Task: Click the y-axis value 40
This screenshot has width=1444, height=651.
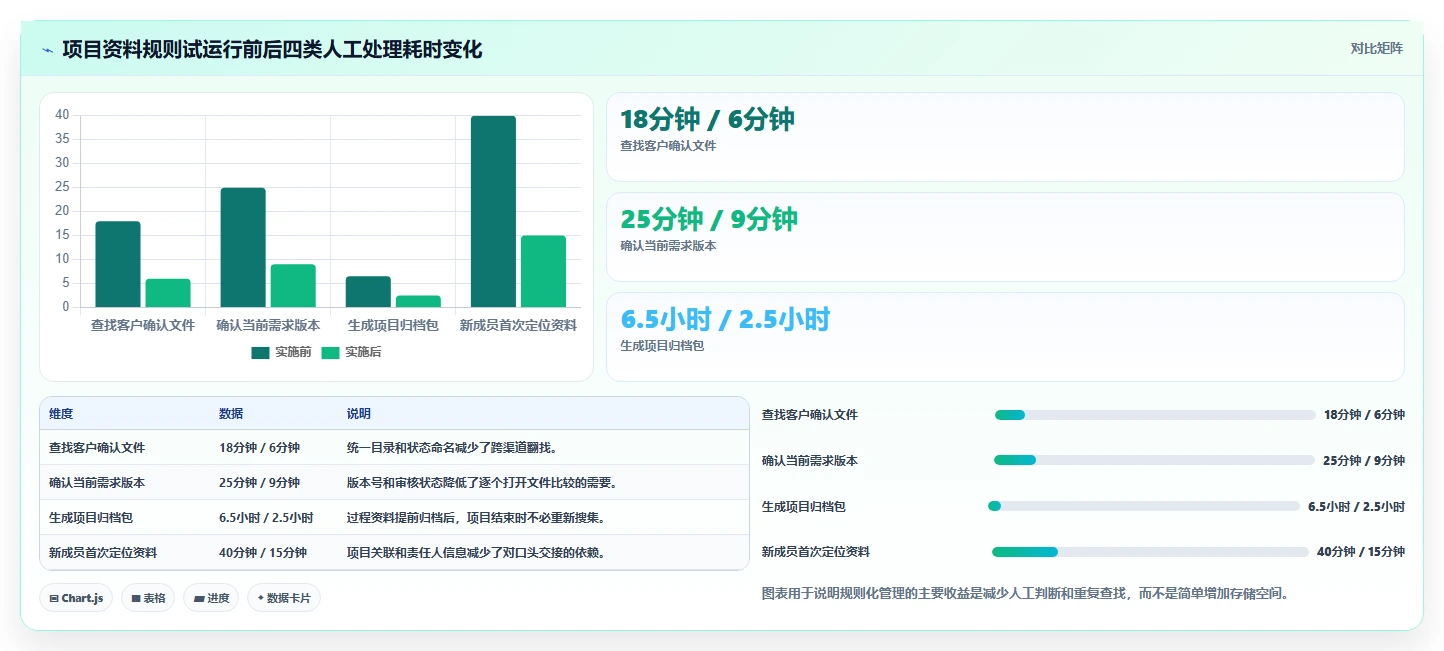Action: tap(62, 115)
